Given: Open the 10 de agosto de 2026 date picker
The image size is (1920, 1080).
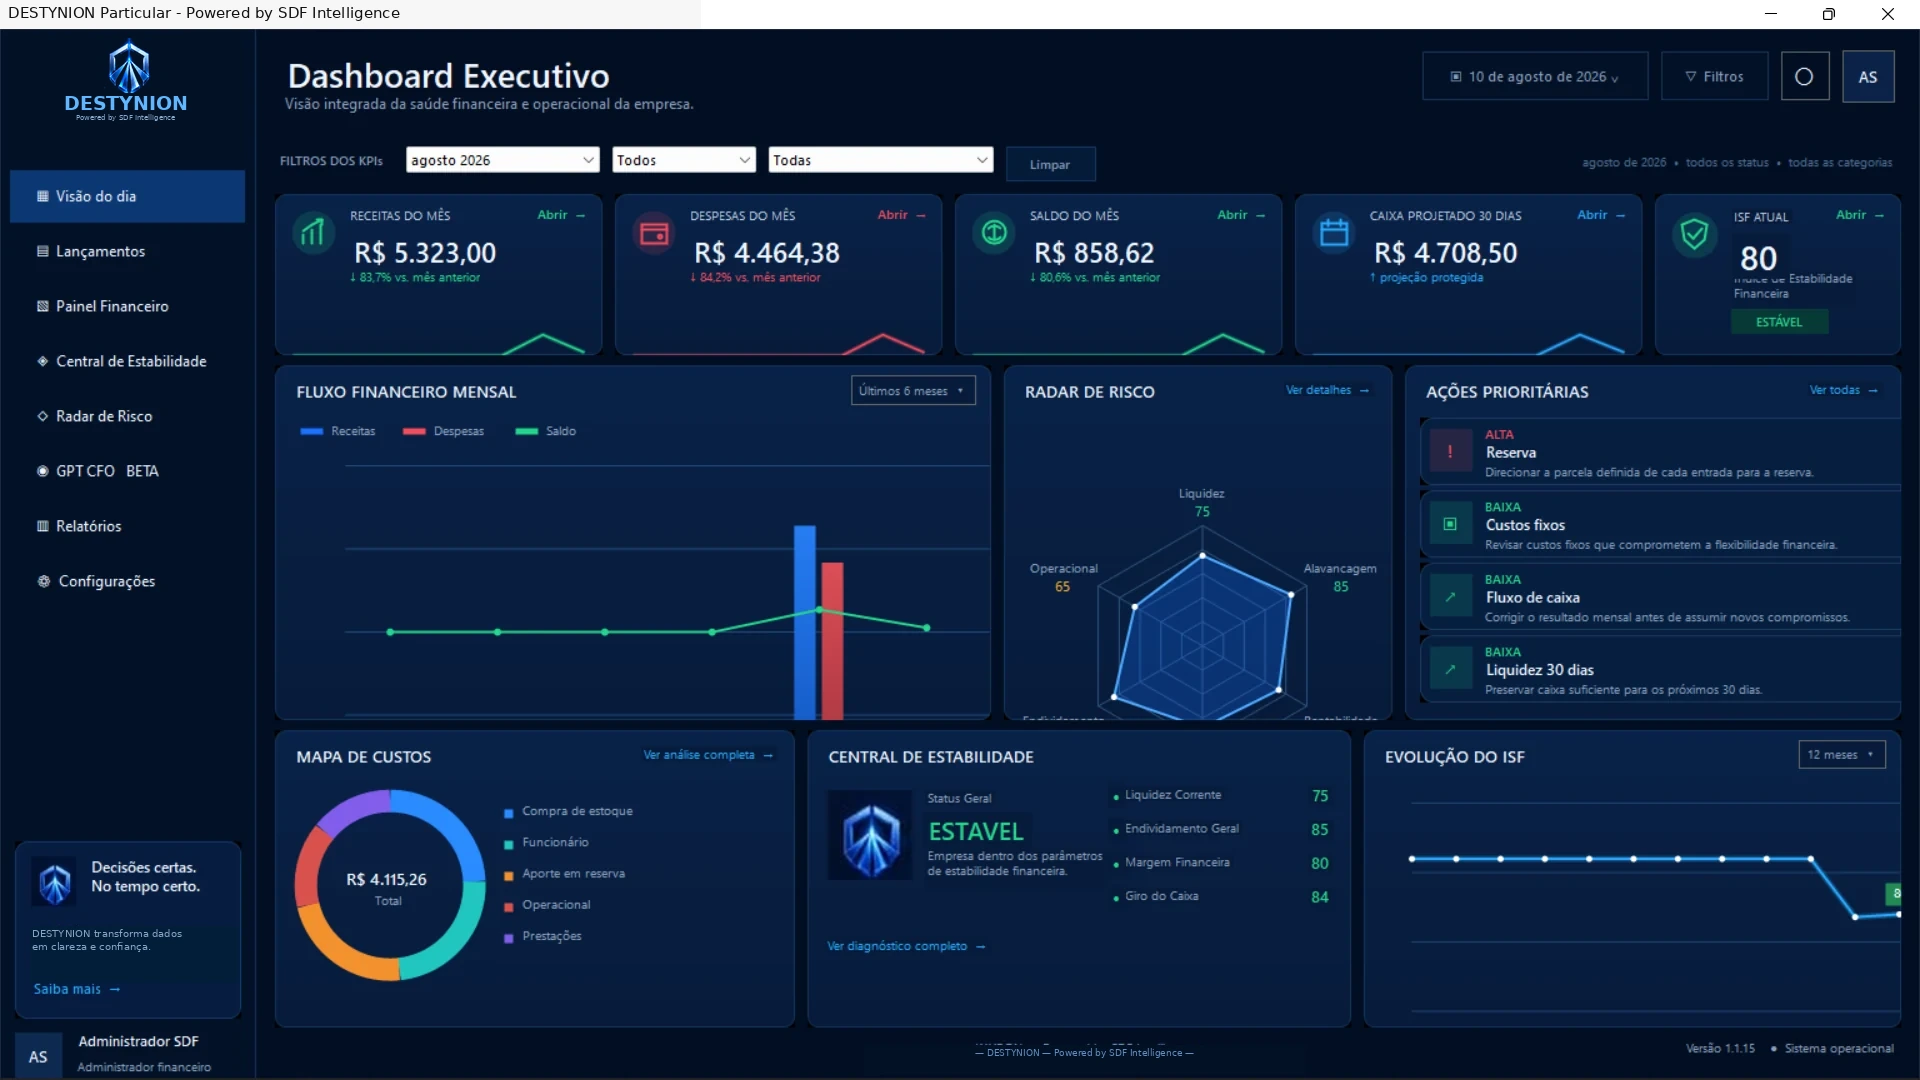Looking at the screenshot, I should [1535, 77].
